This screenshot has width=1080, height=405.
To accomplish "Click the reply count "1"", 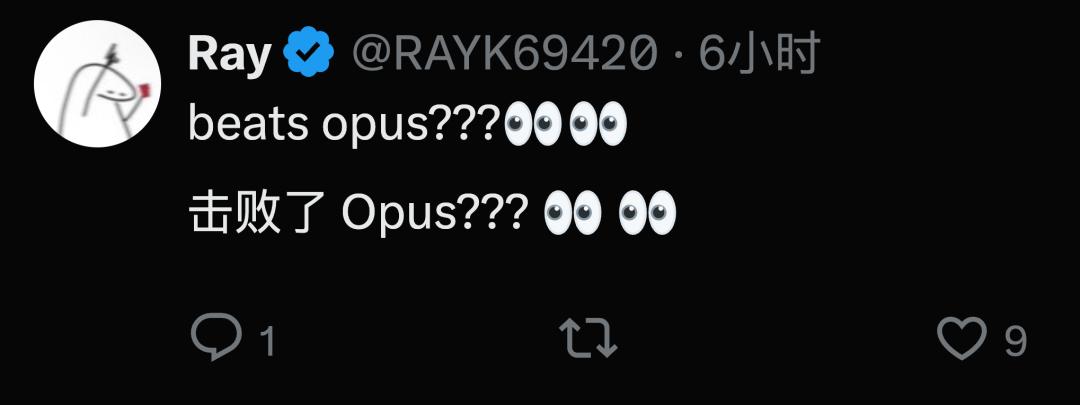I will pyautogui.click(x=267, y=343).
